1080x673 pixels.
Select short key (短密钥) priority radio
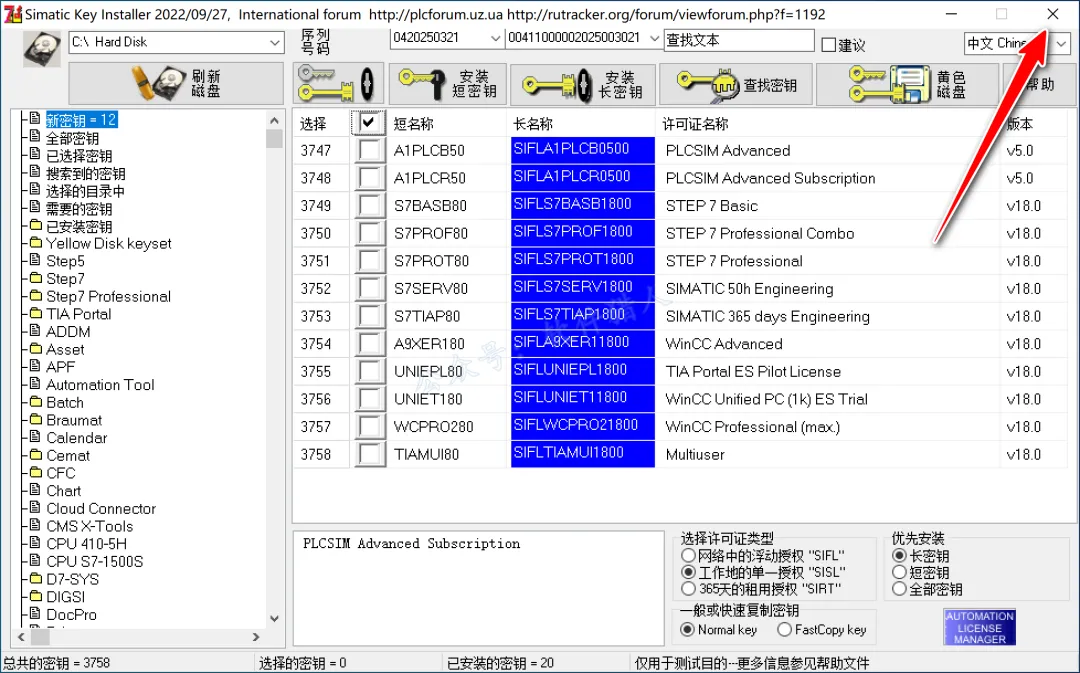[899, 572]
